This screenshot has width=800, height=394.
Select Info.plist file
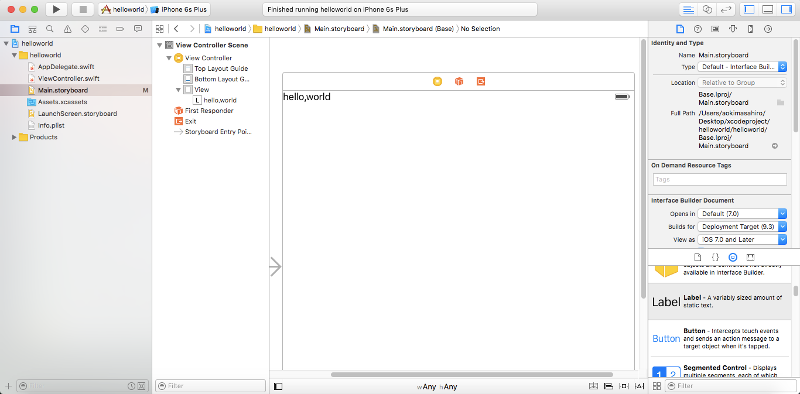(51, 125)
